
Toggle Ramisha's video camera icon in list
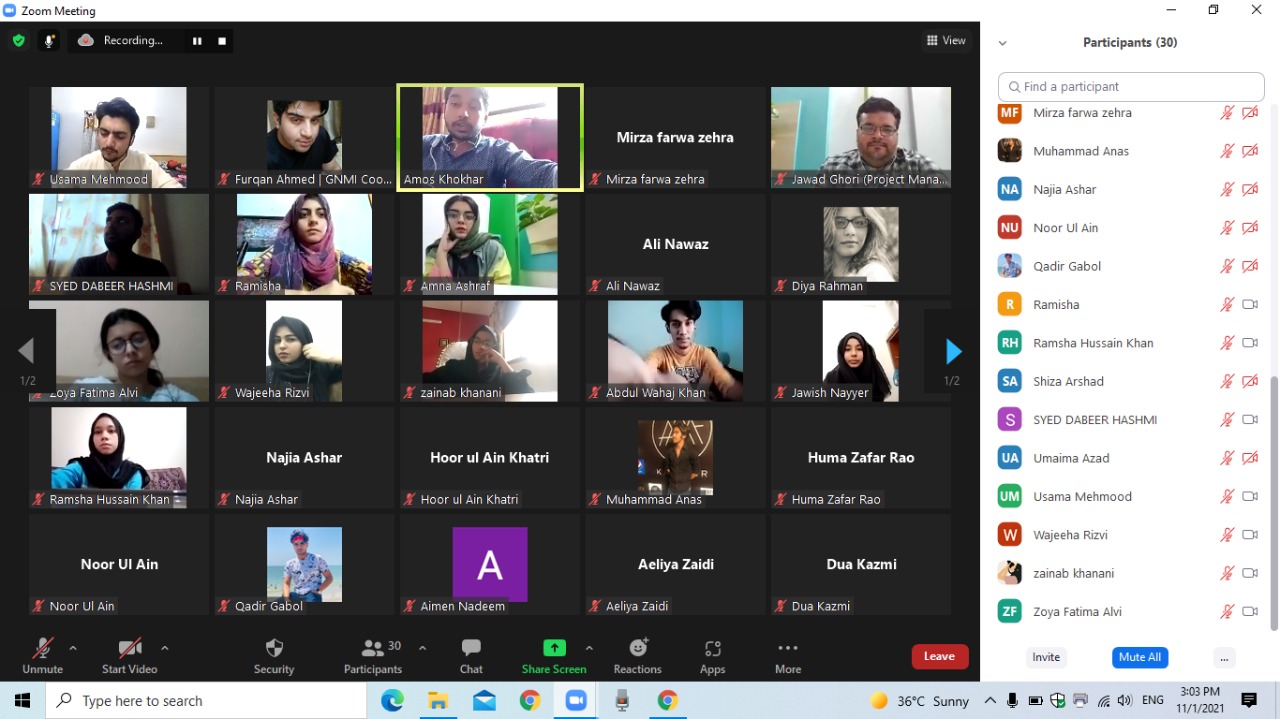coord(1249,305)
